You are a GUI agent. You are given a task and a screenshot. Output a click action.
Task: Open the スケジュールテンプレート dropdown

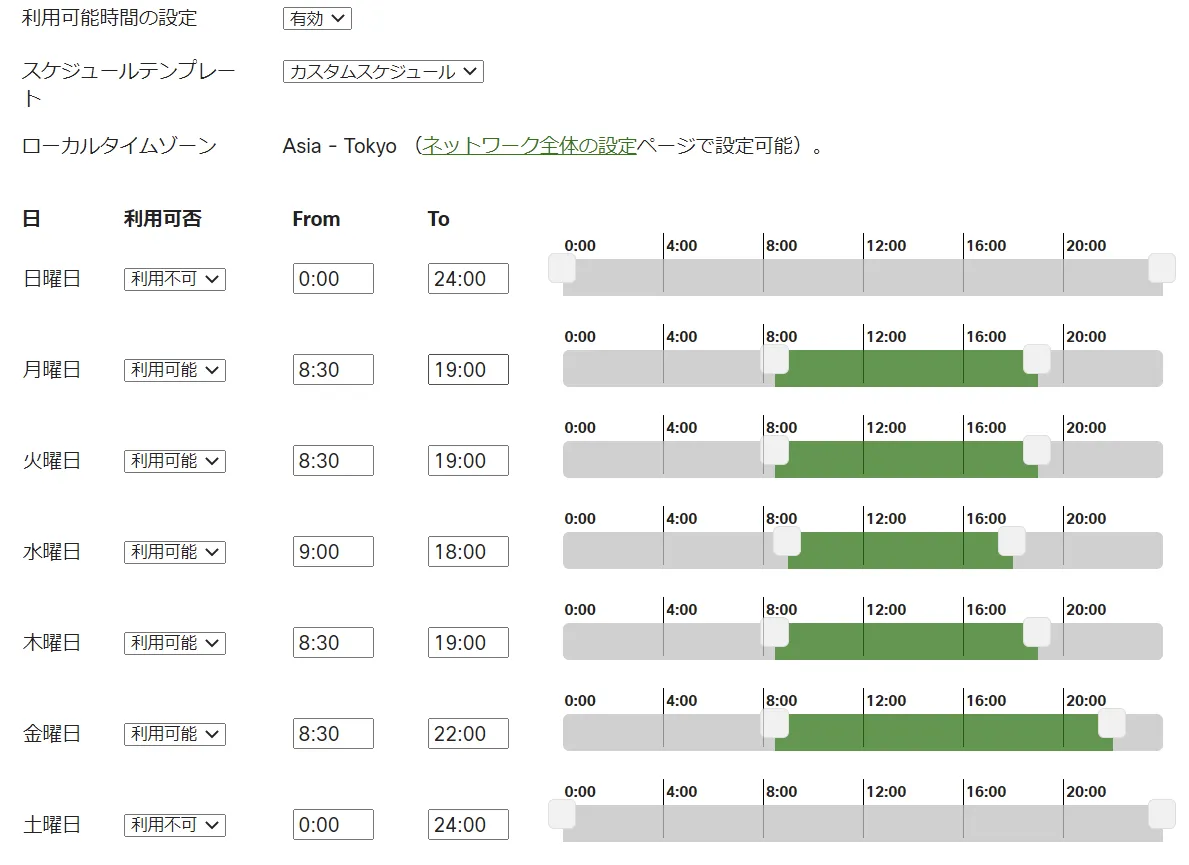[383, 72]
